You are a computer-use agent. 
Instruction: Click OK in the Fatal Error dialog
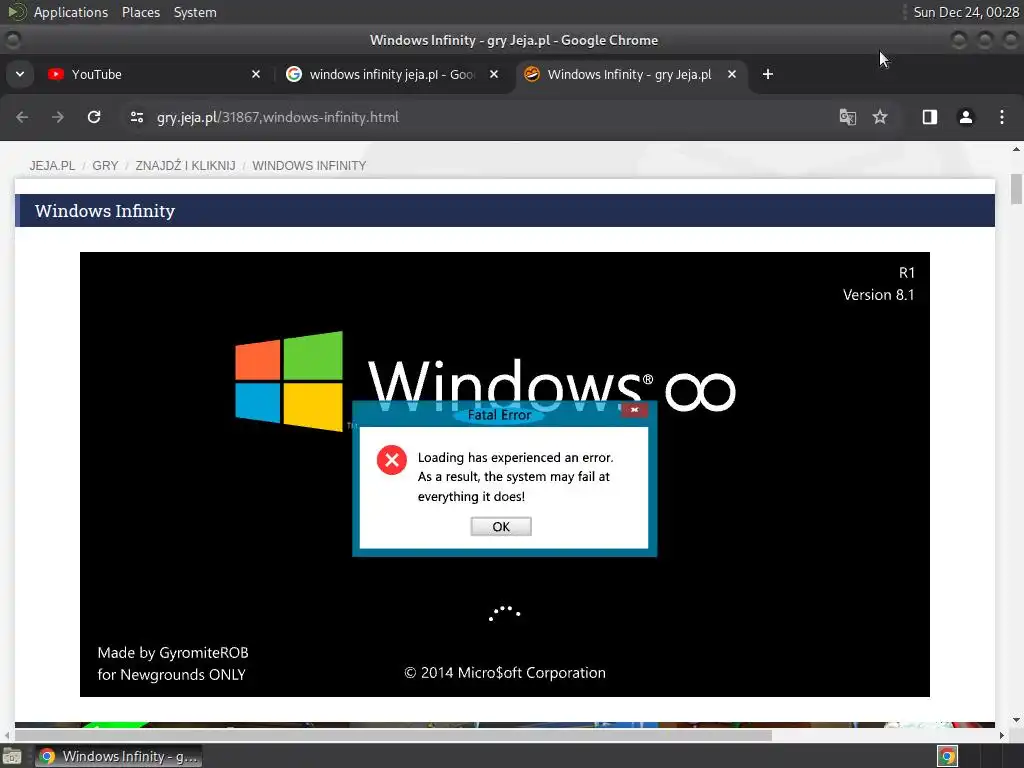click(501, 526)
